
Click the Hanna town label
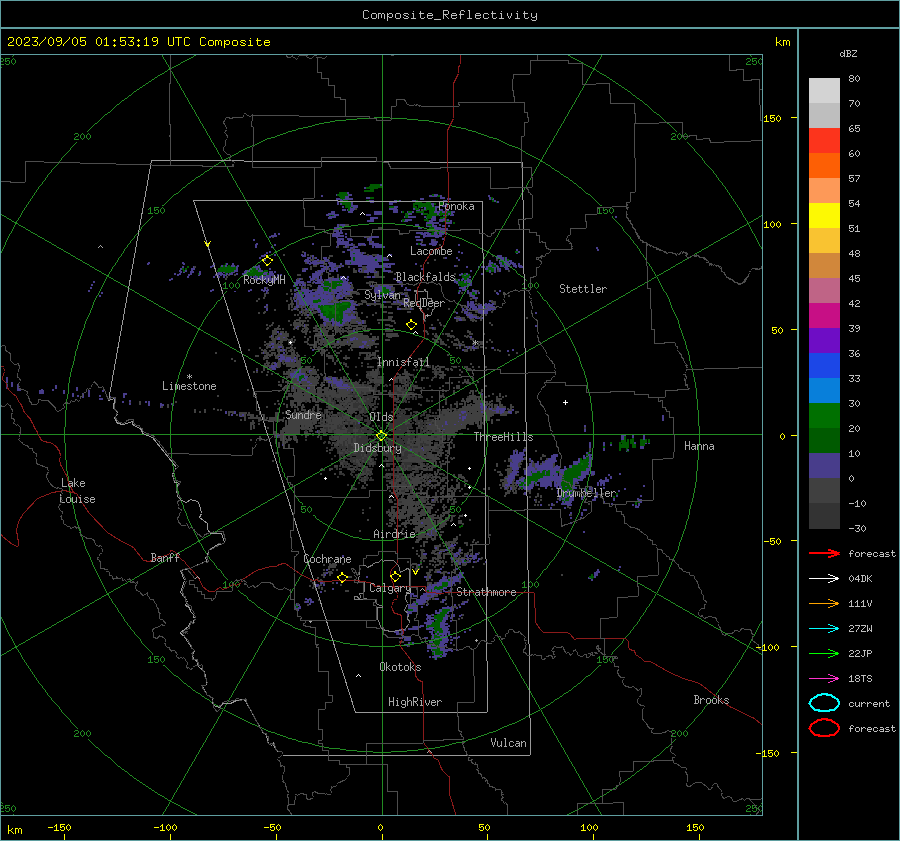click(x=699, y=446)
